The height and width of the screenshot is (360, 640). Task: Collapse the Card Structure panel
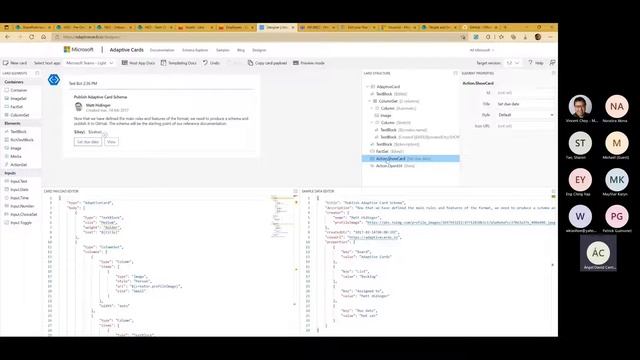[x=455, y=73]
